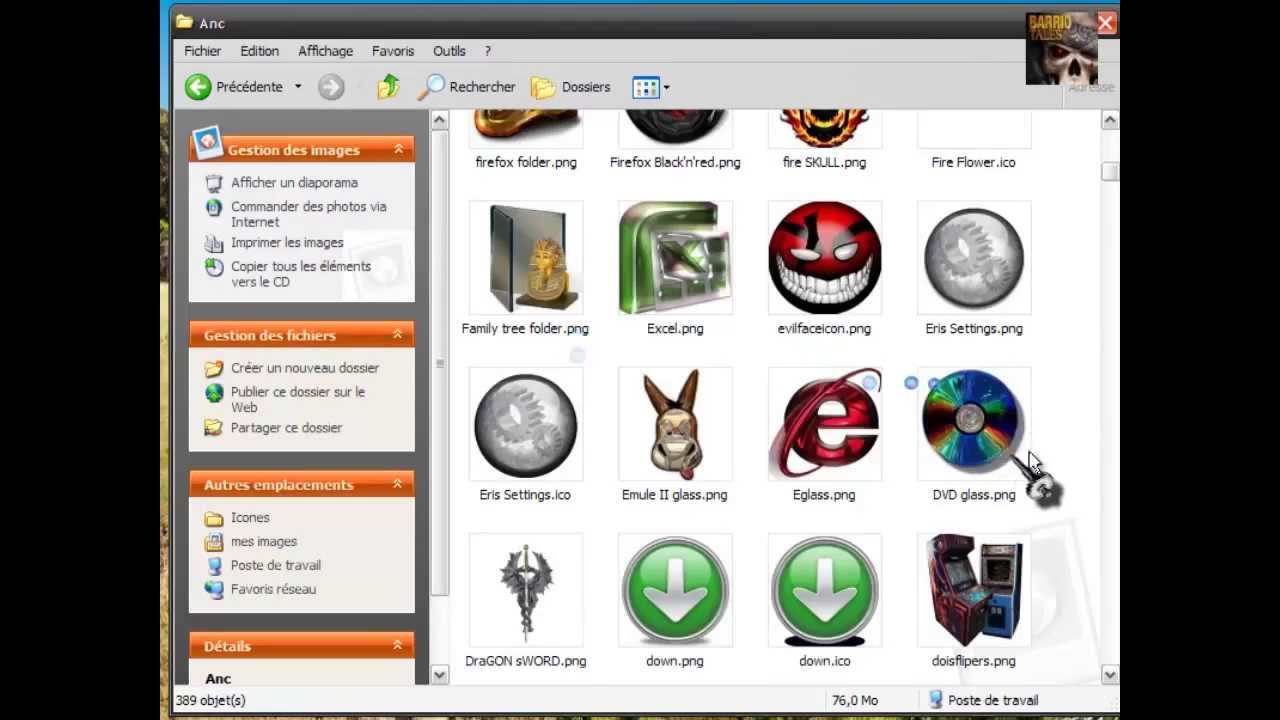This screenshot has width=1280, height=720.
Task: Click the Créer un nouveau dossier icon
Action: 214,368
